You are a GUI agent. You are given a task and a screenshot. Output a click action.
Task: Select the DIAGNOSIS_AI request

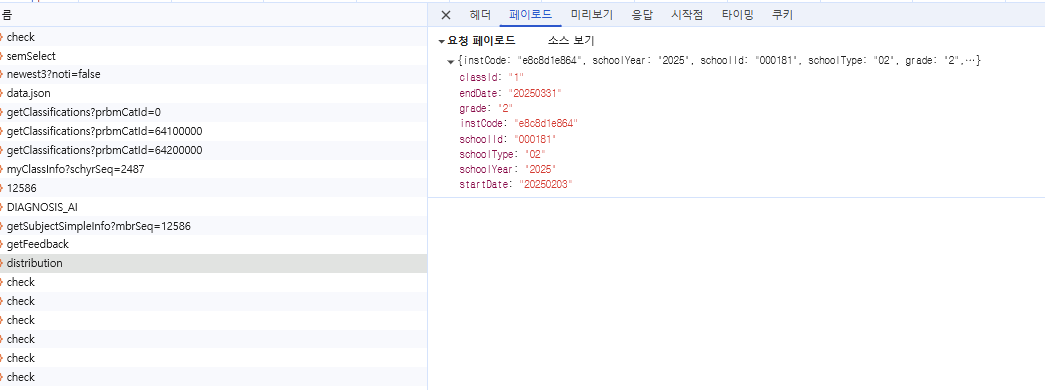click(213, 207)
